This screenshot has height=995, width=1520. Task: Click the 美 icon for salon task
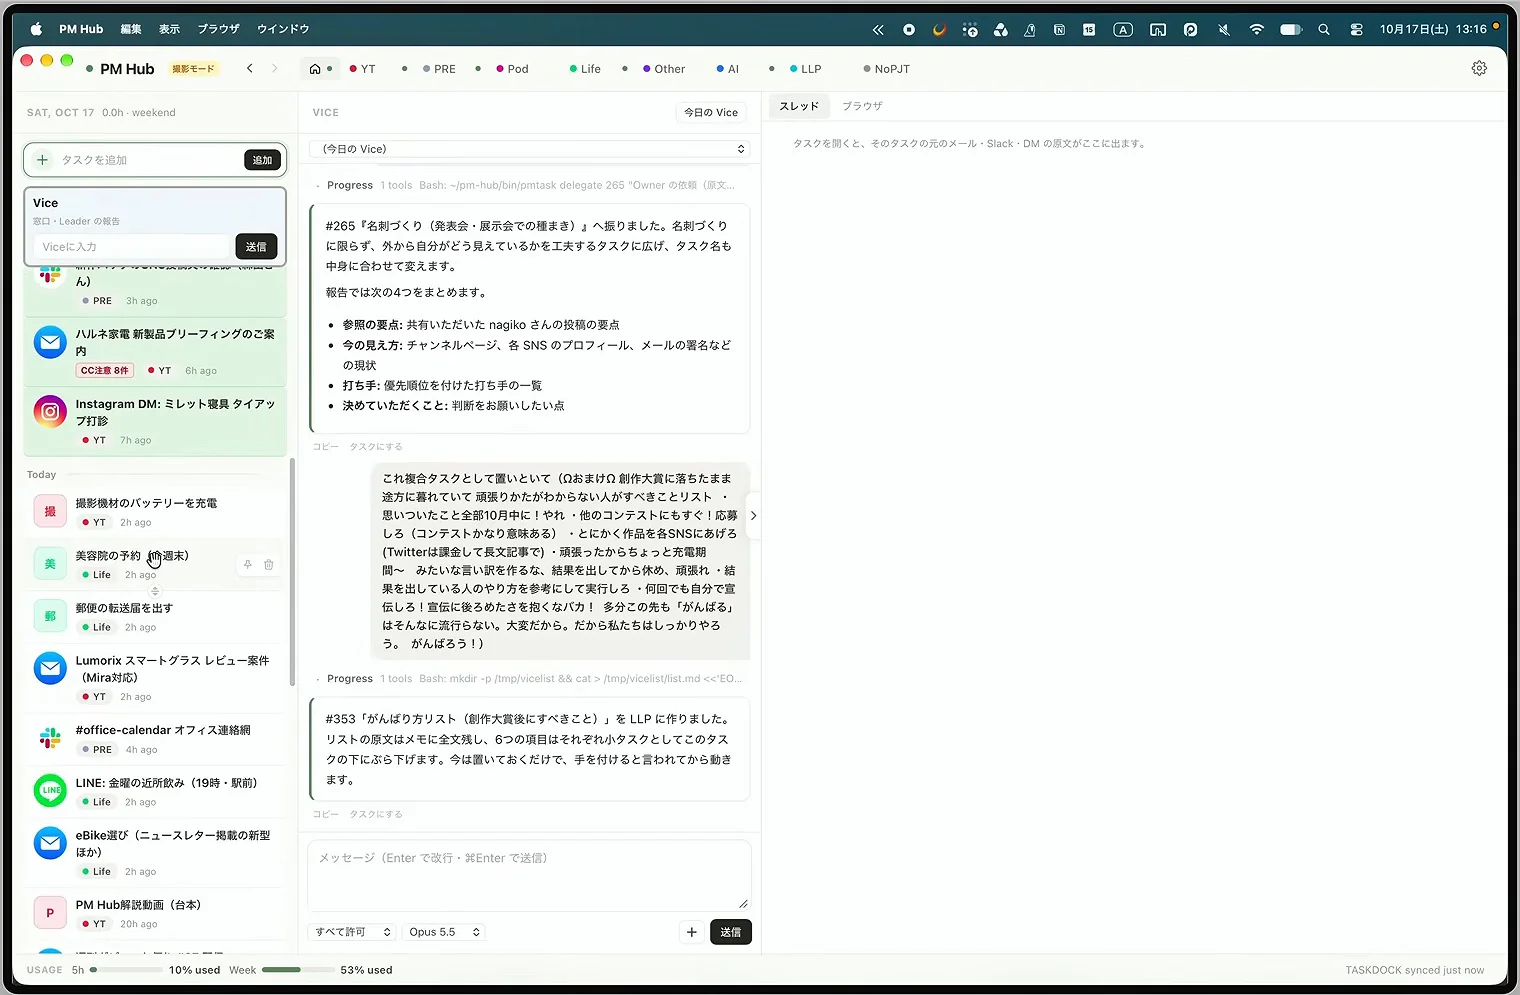(x=50, y=564)
